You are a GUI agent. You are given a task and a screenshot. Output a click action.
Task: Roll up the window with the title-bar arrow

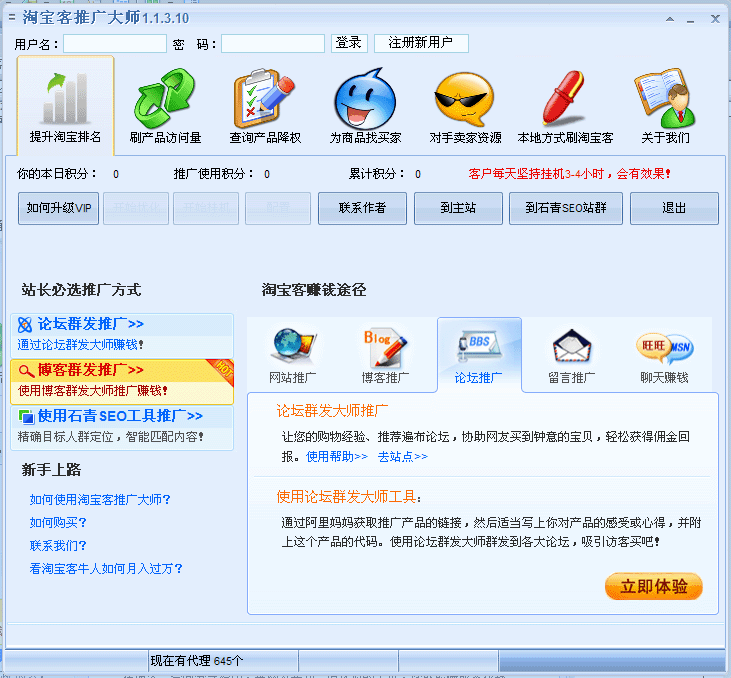point(670,19)
